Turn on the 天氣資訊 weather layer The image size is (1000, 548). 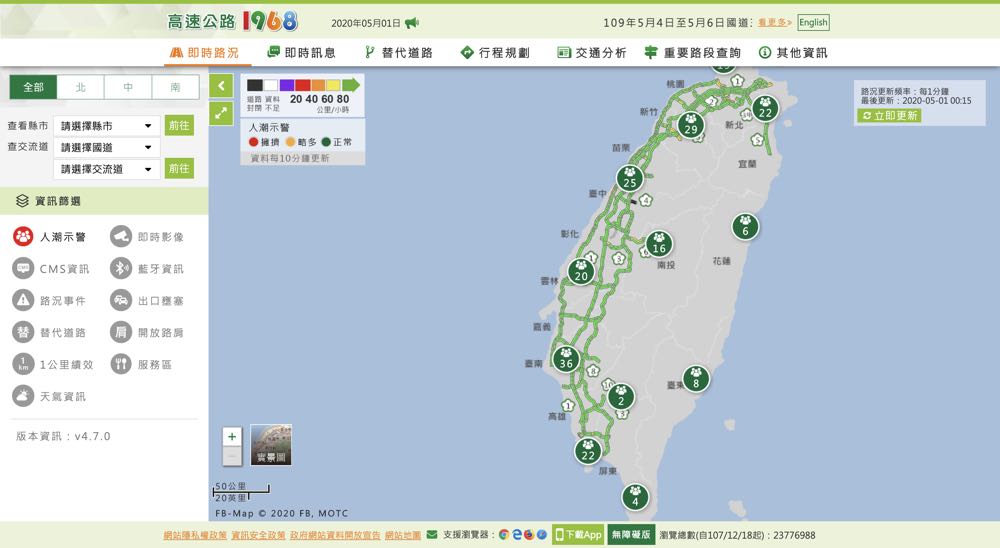coord(50,397)
